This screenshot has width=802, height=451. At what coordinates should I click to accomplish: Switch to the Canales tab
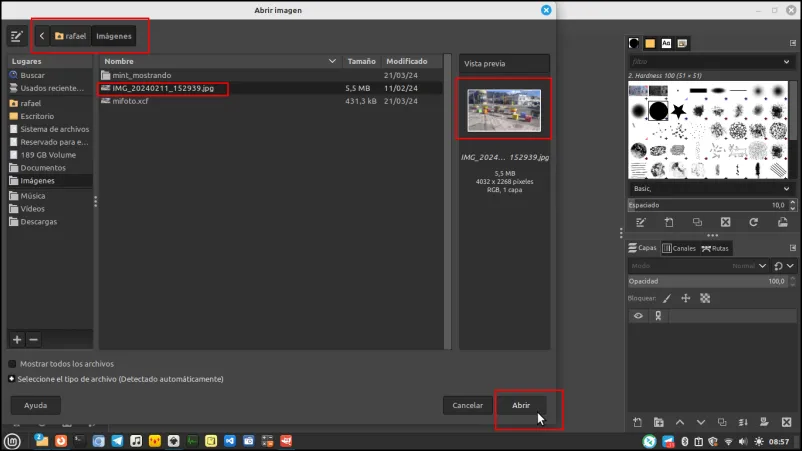click(x=679, y=249)
